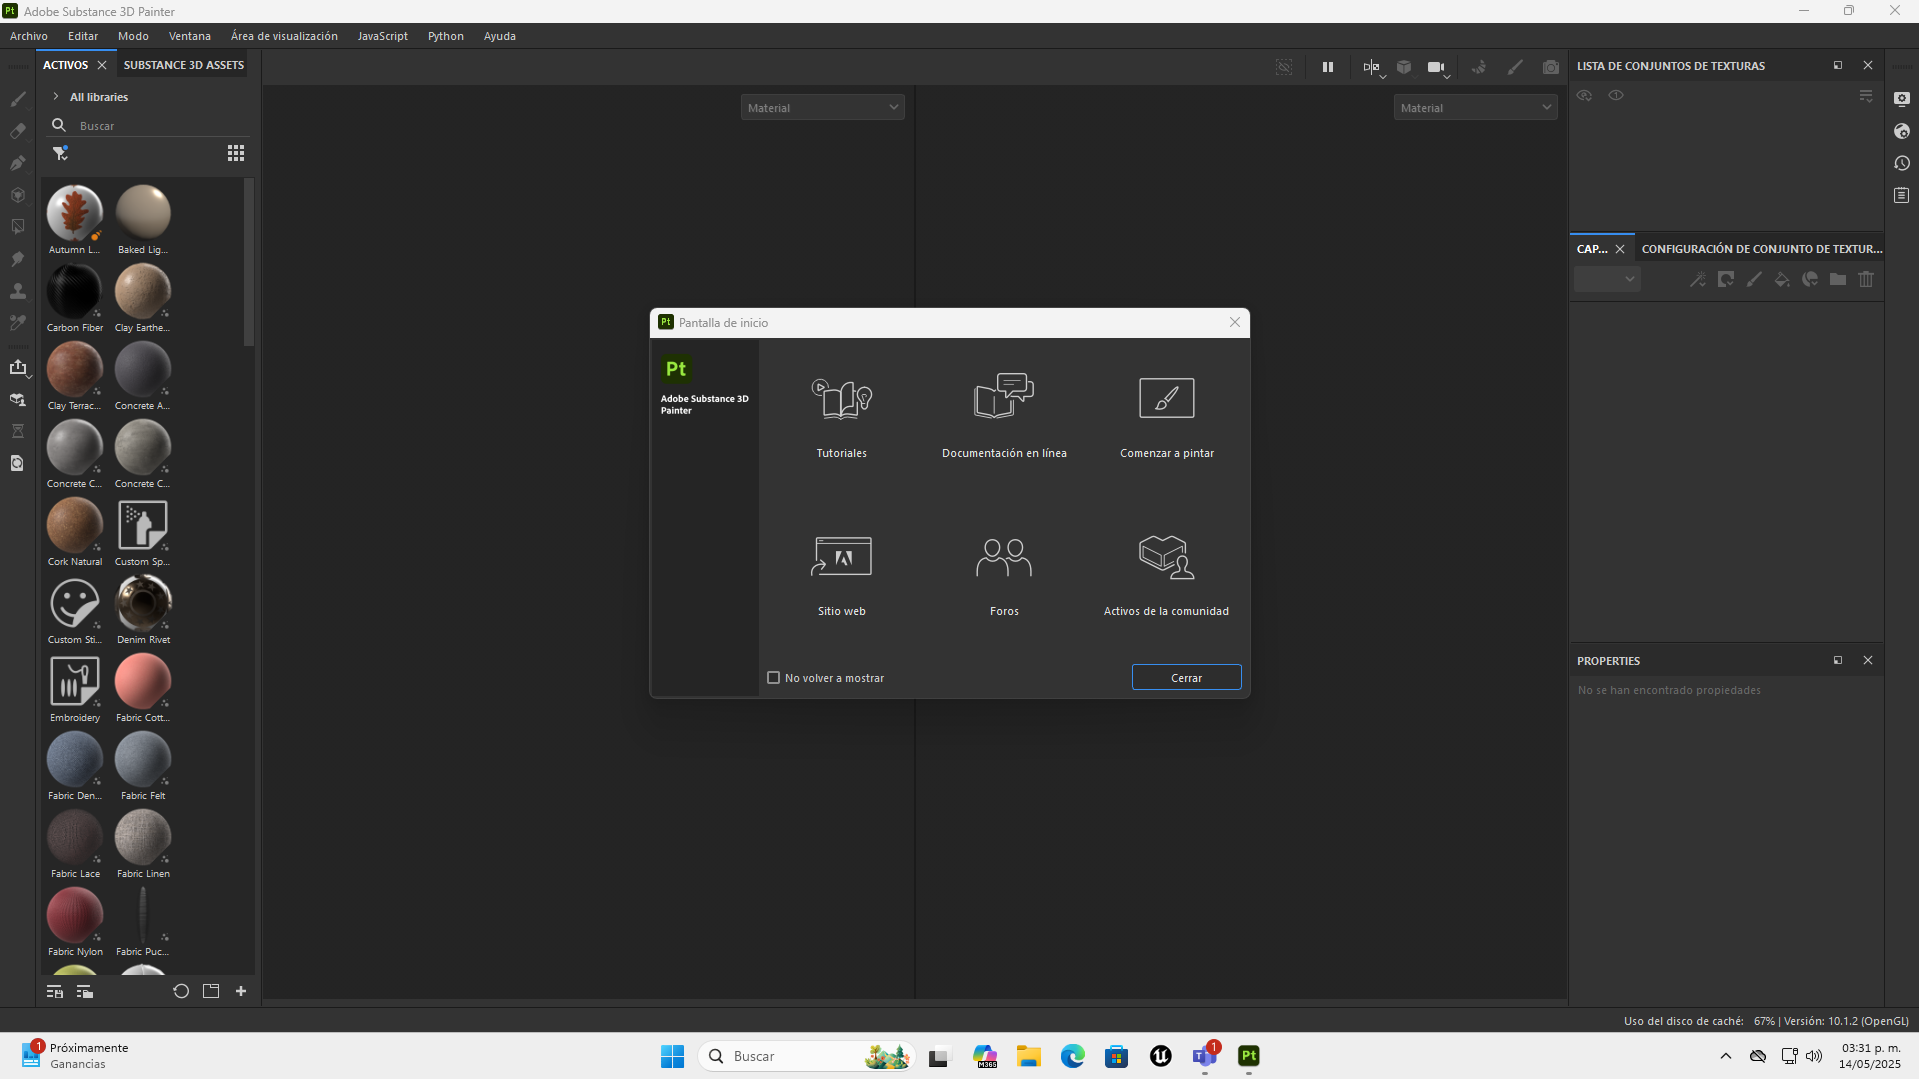This screenshot has width=1919, height=1079.
Task: Toggle the crossed-eye icon in texture set list
Action: click(1584, 95)
